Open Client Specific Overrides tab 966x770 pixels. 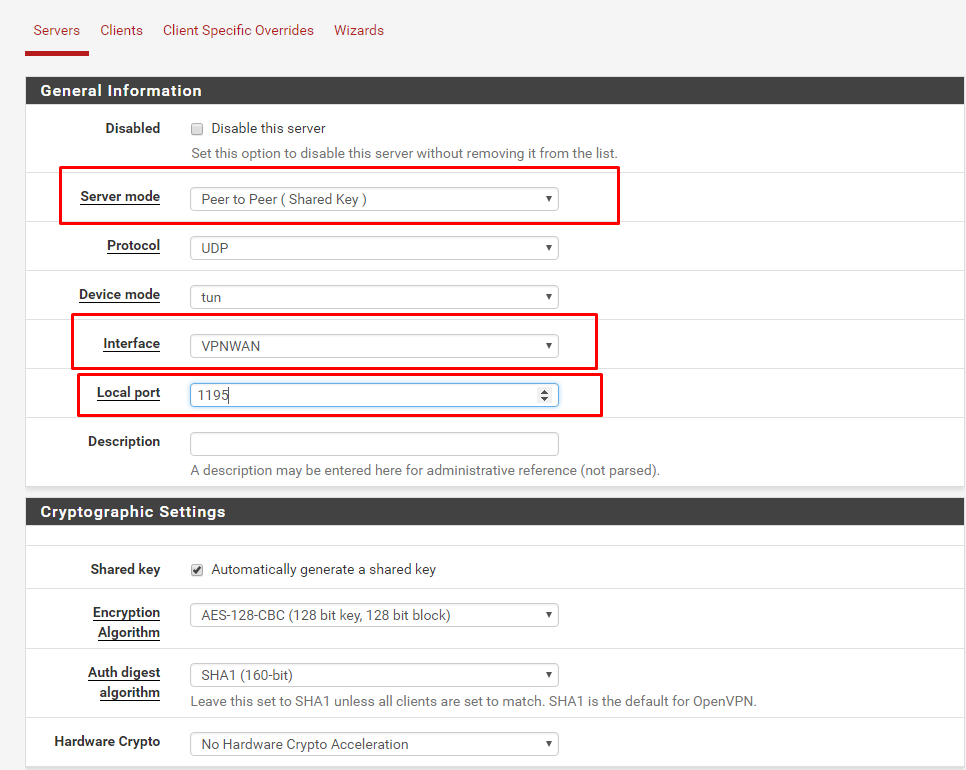[x=238, y=30]
